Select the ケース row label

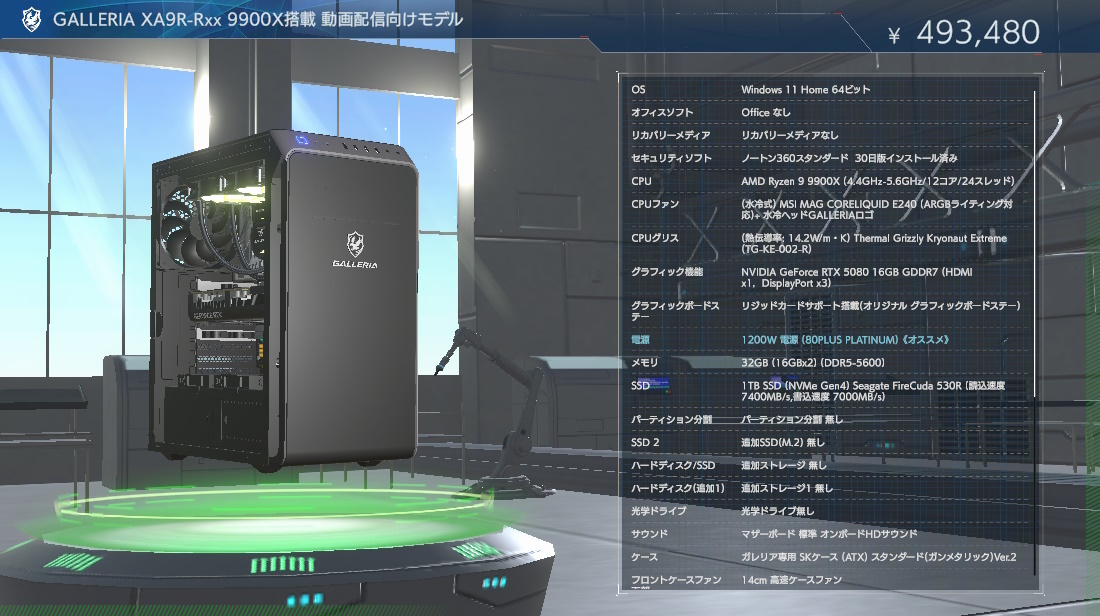point(644,557)
